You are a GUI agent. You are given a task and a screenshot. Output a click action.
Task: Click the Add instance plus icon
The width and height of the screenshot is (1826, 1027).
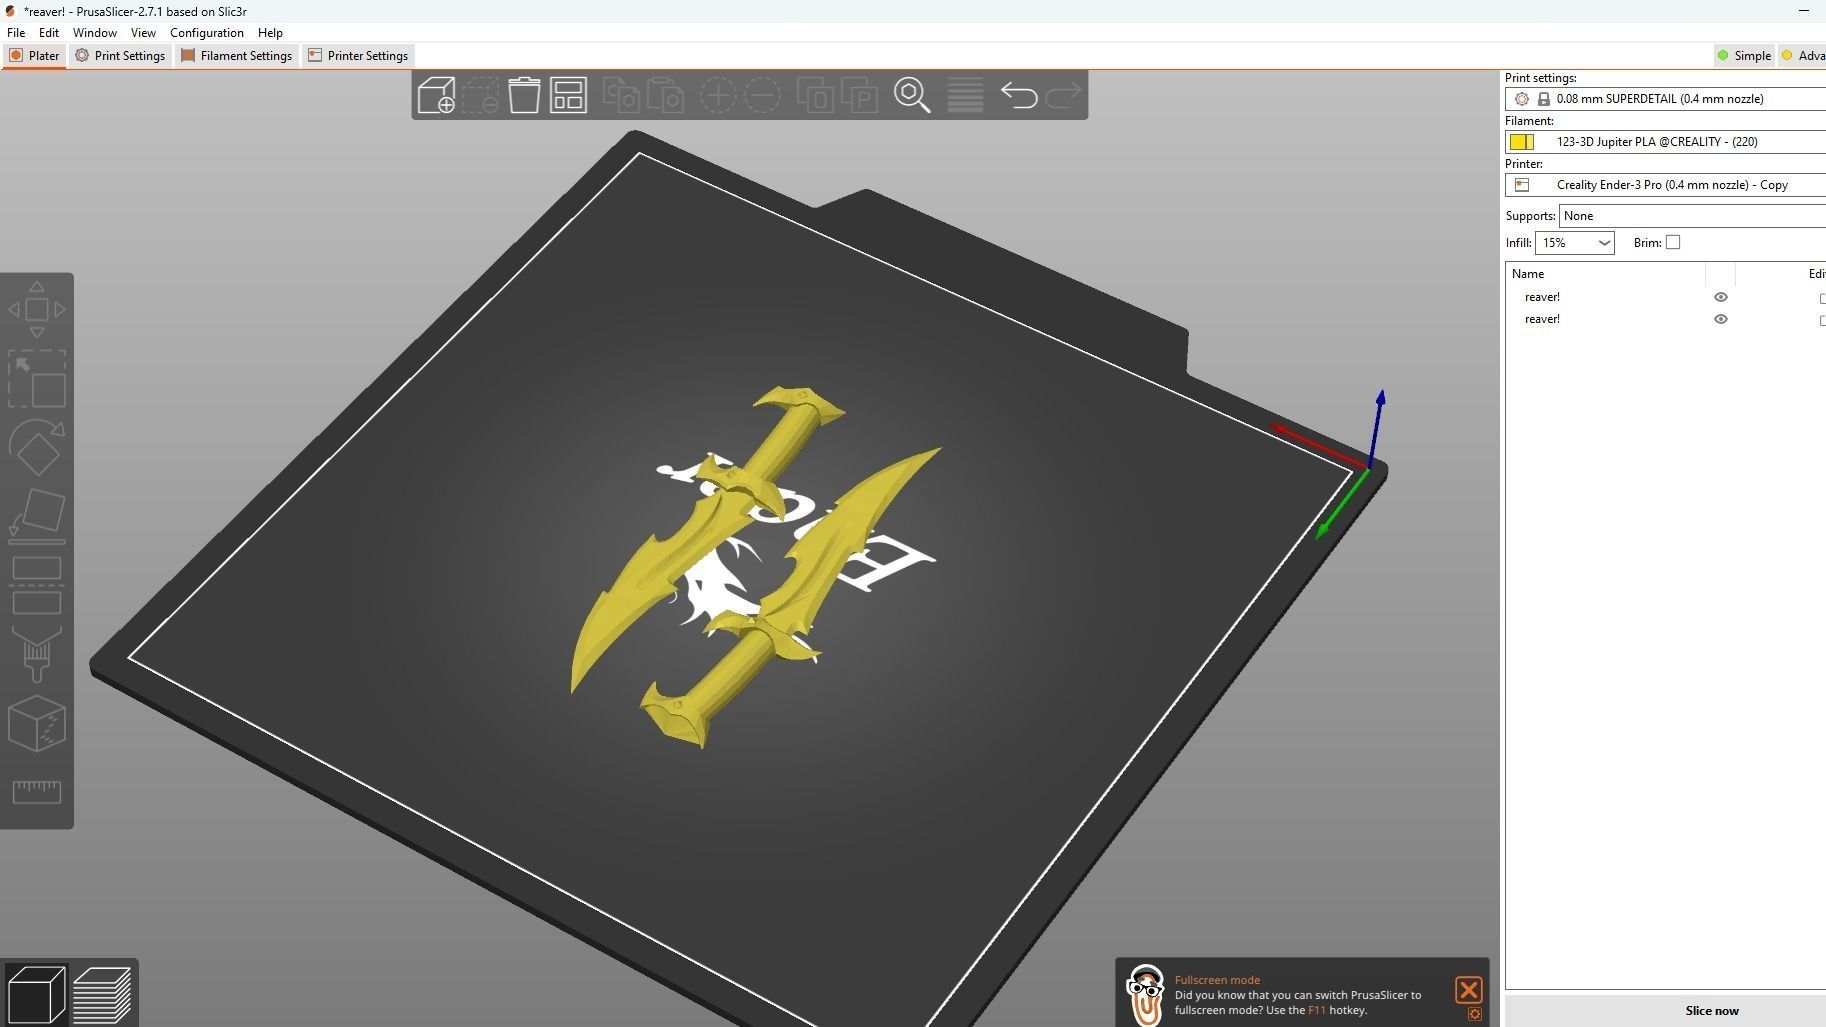pyautogui.click(x=718, y=95)
